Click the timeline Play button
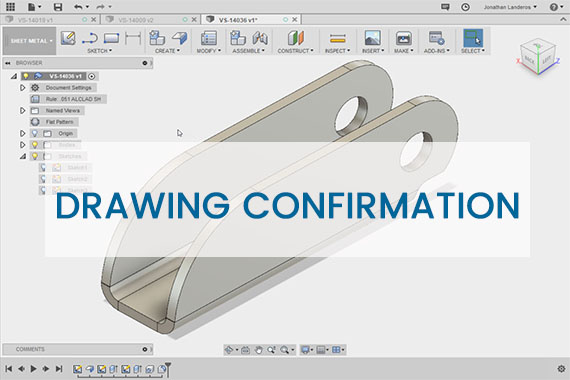570x380 pixels. [x=33, y=369]
